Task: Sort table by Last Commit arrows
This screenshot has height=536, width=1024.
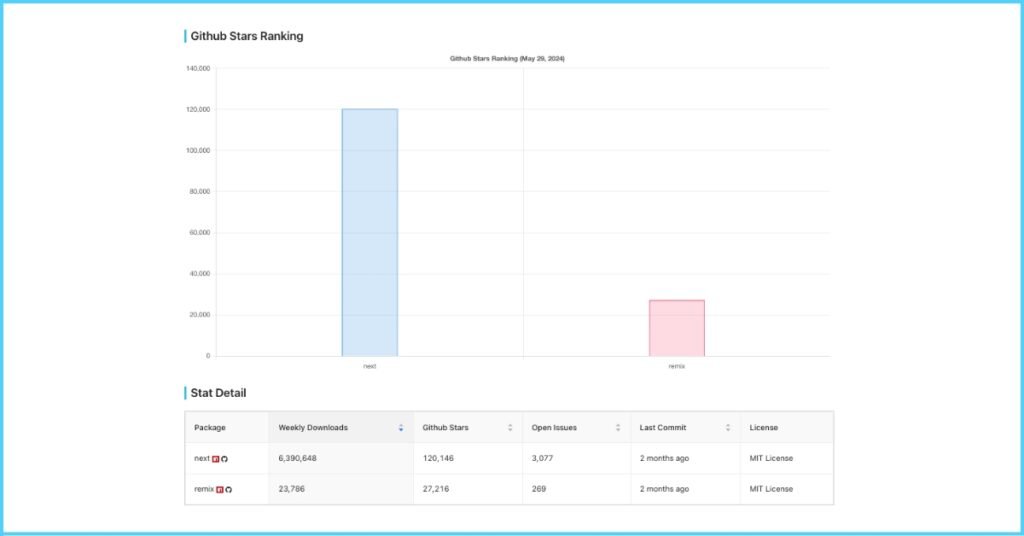Action: coord(728,428)
